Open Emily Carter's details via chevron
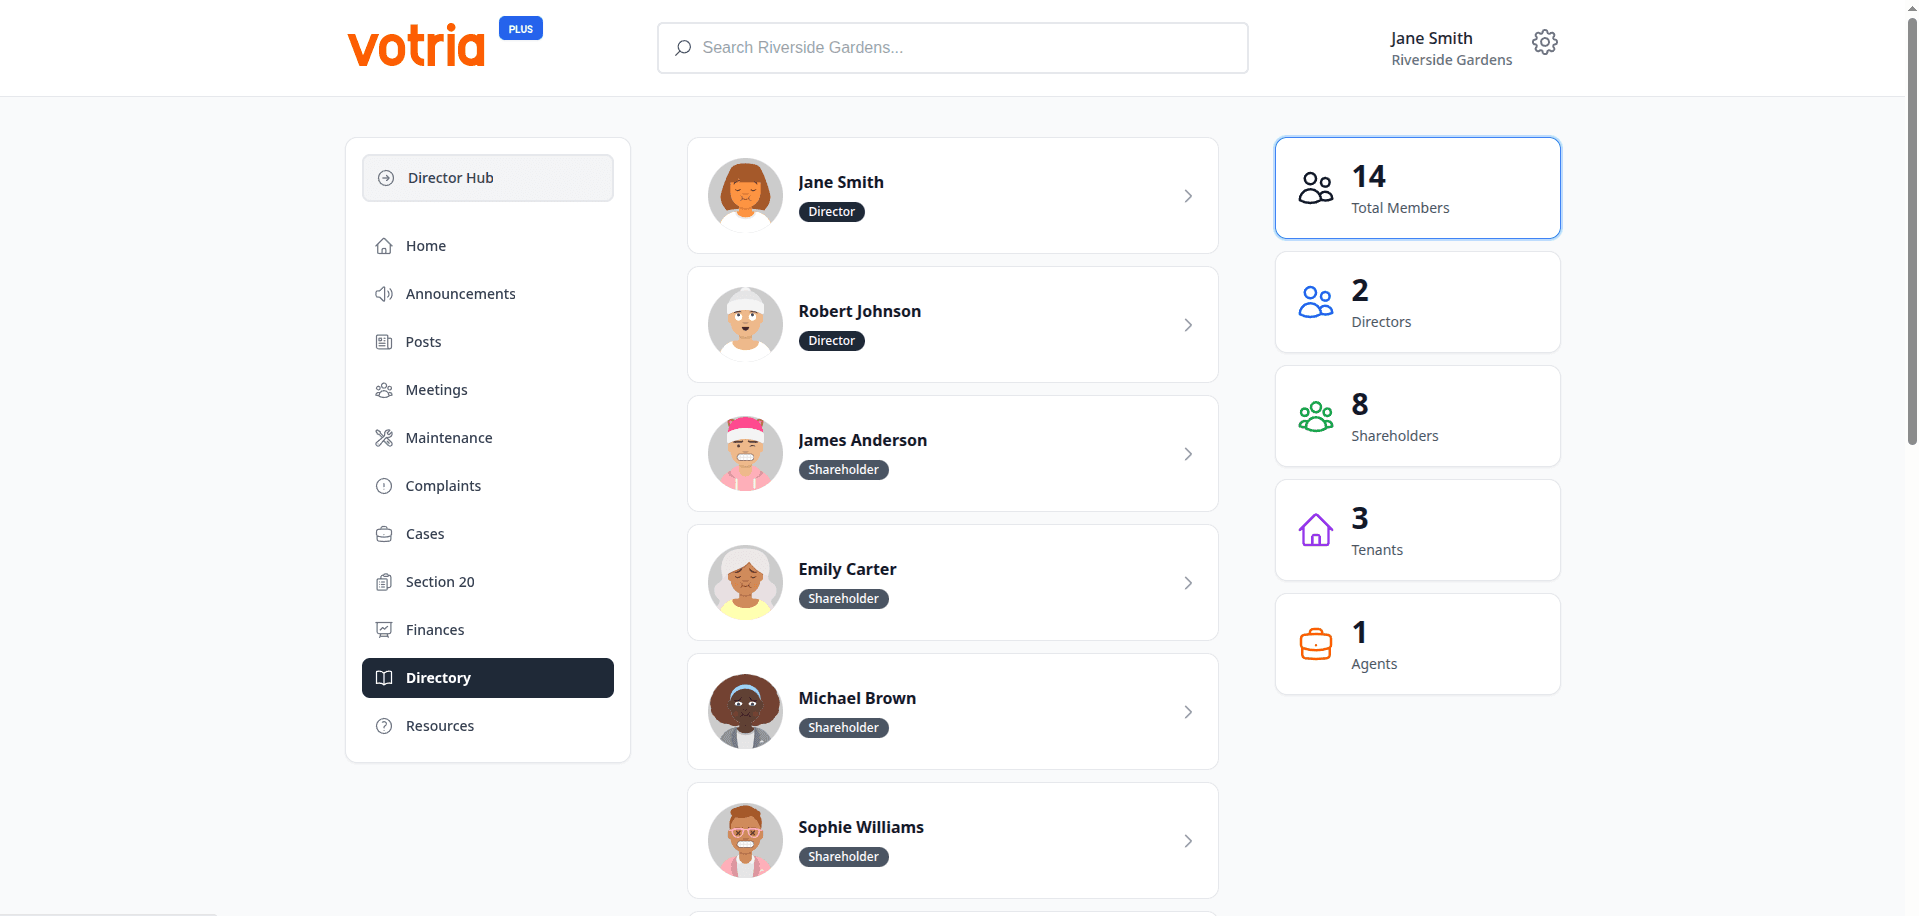This screenshot has width=1919, height=916. (x=1188, y=583)
